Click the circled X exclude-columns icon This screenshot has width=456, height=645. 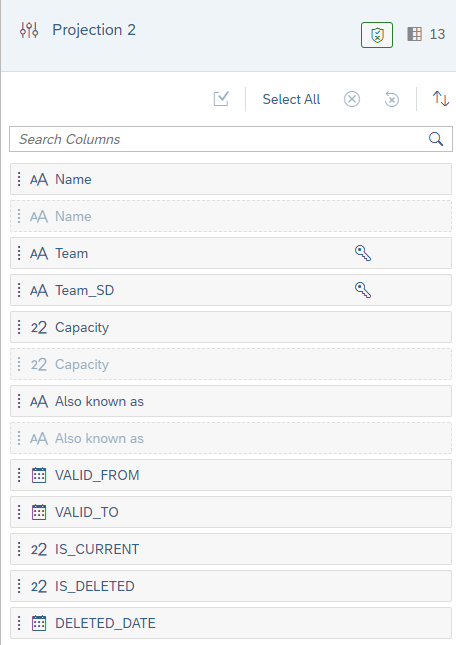point(352,99)
